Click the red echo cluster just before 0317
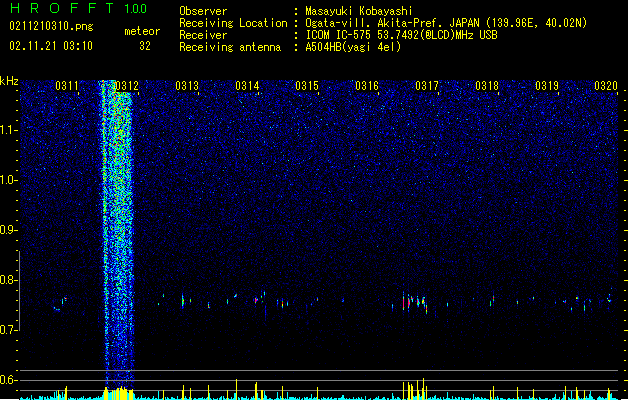 click(x=415, y=302)
